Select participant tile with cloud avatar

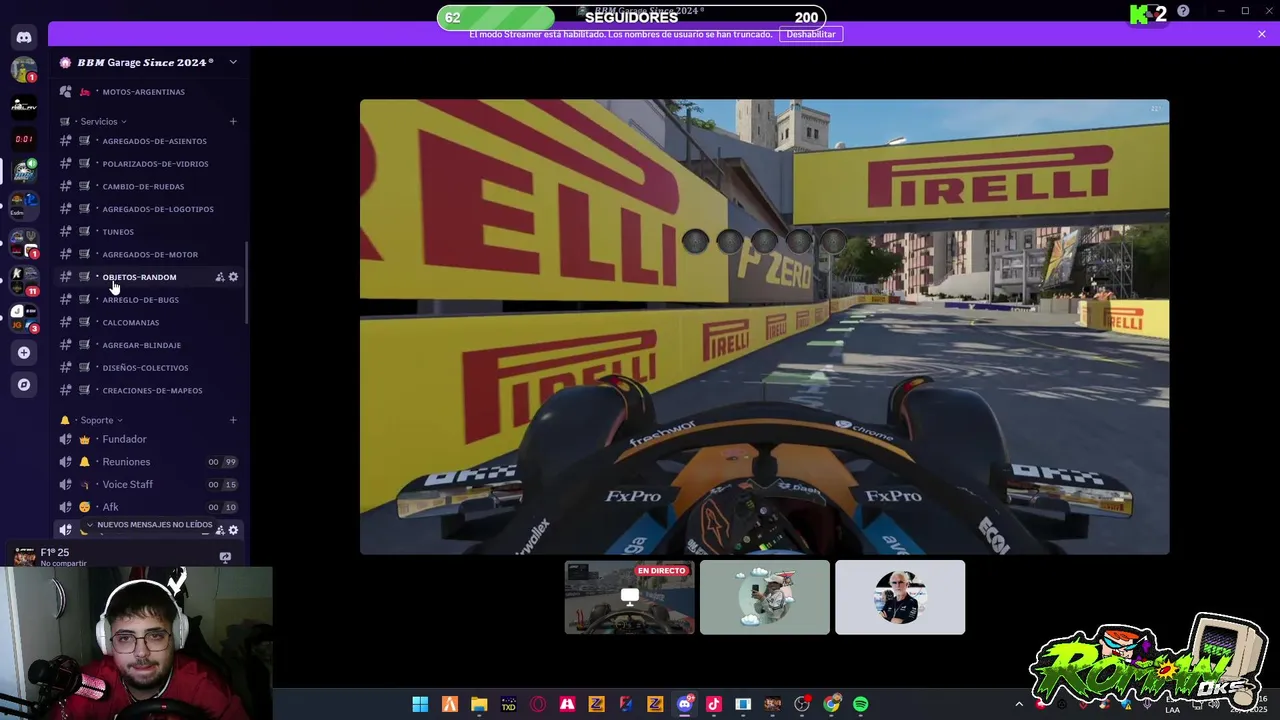click(x=765, y=597)
